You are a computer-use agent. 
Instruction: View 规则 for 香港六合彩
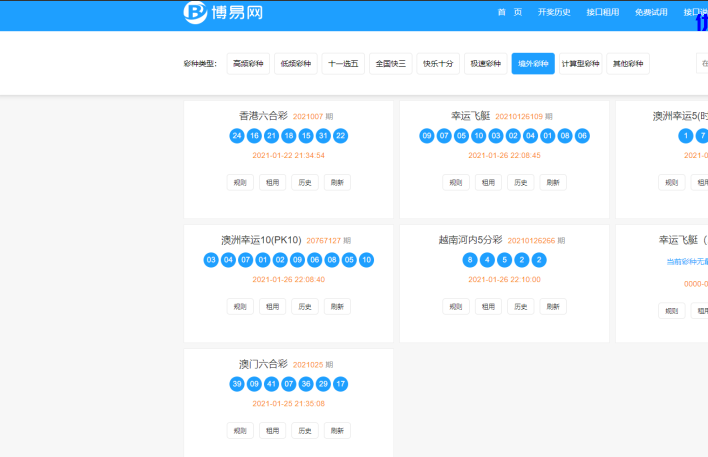tap(240, 182)
